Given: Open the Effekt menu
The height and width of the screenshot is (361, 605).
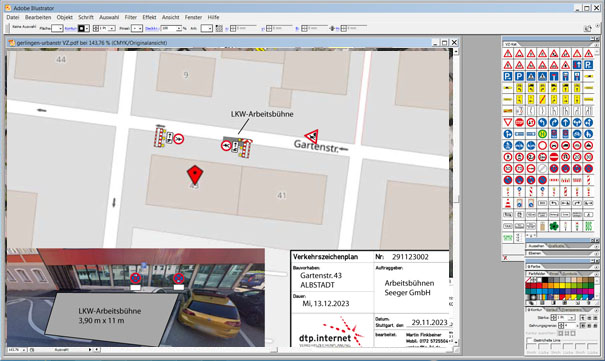Looking at the screenshot, I should (x=149, y=17).
